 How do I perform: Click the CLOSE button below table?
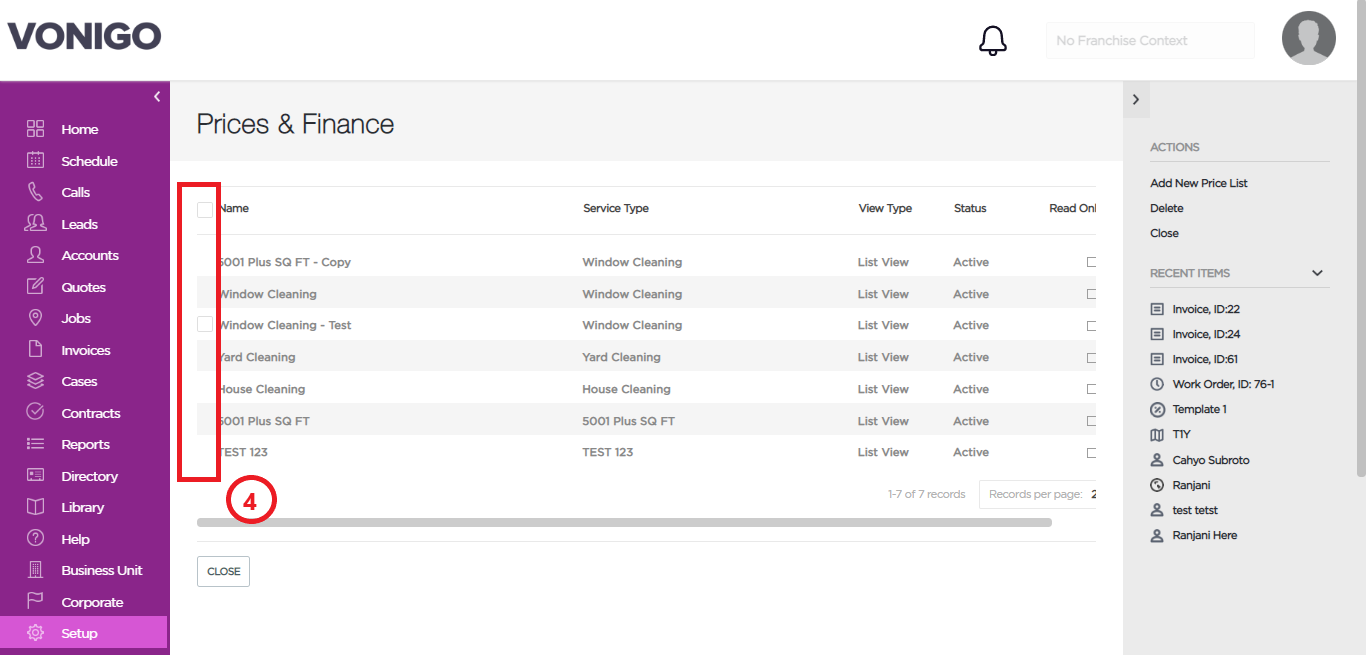pos(223,571)
